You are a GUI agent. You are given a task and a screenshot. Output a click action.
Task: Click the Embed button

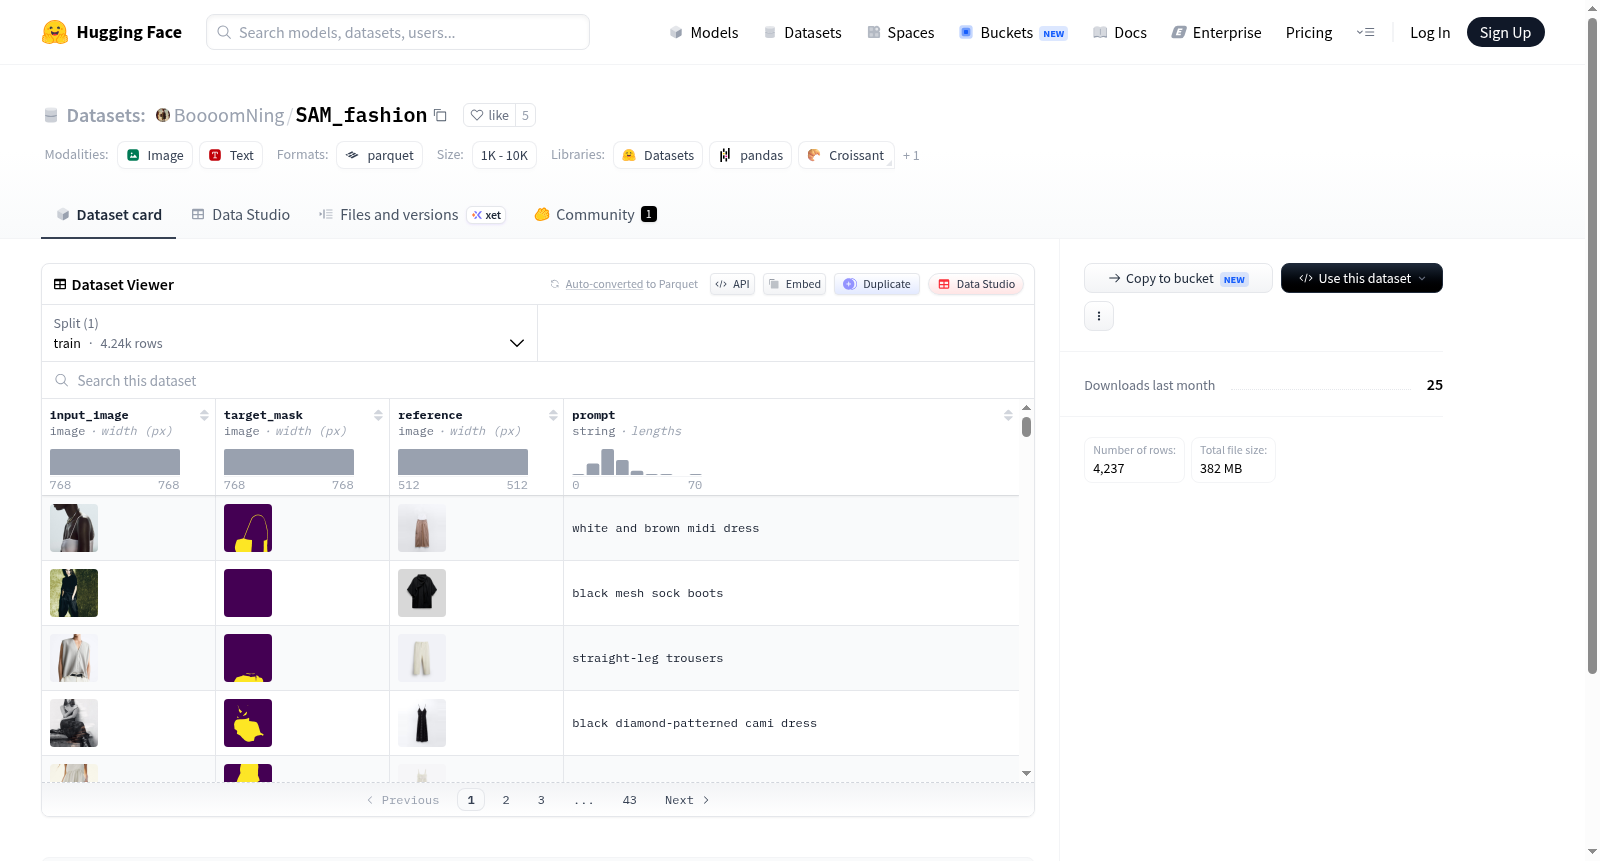(x=795, y=284)
